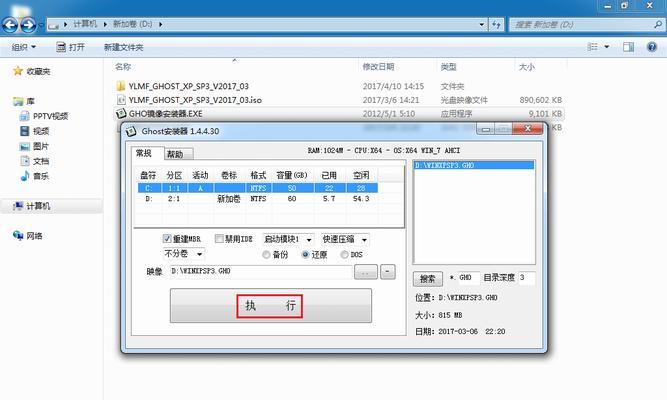Select the DOS radio button
The height and width of the screenshot is (400, 667).
pos(344,254)
